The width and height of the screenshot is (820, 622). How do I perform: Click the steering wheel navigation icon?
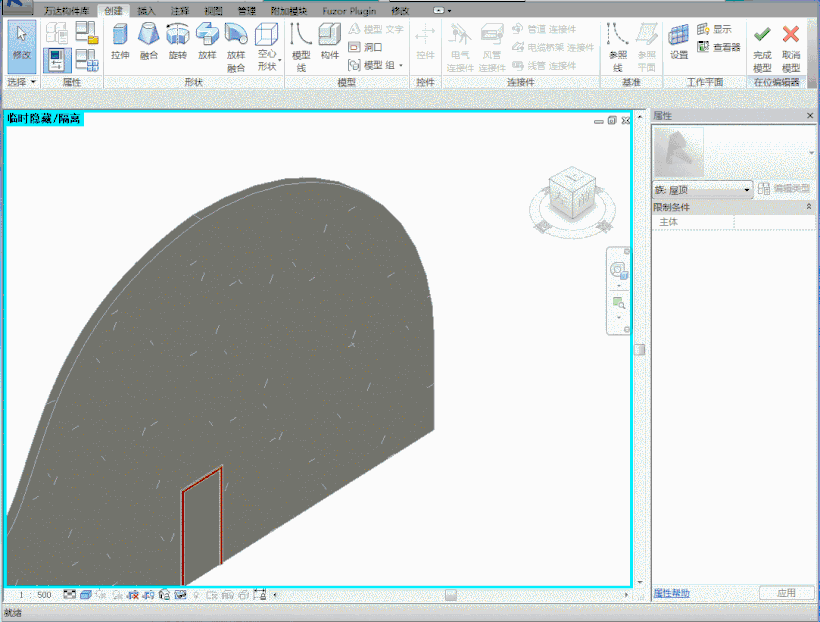(619, 270)
